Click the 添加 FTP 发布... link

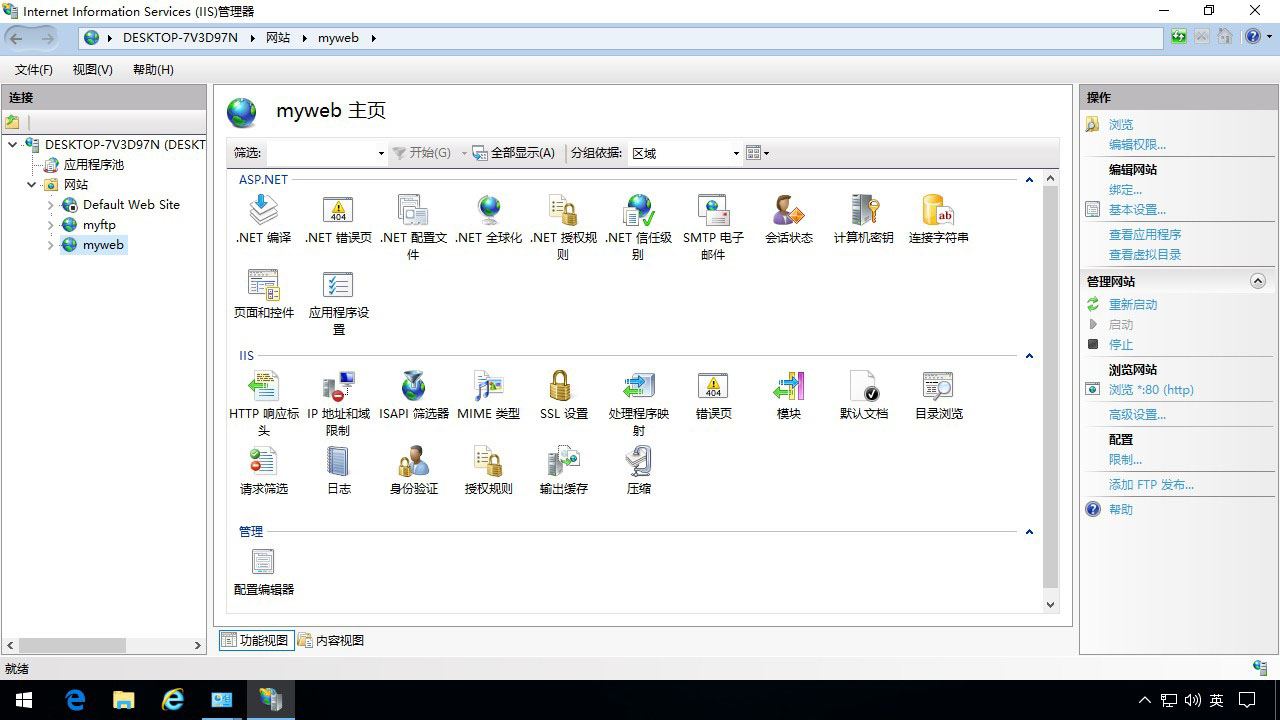click(x=1151, y=485)
